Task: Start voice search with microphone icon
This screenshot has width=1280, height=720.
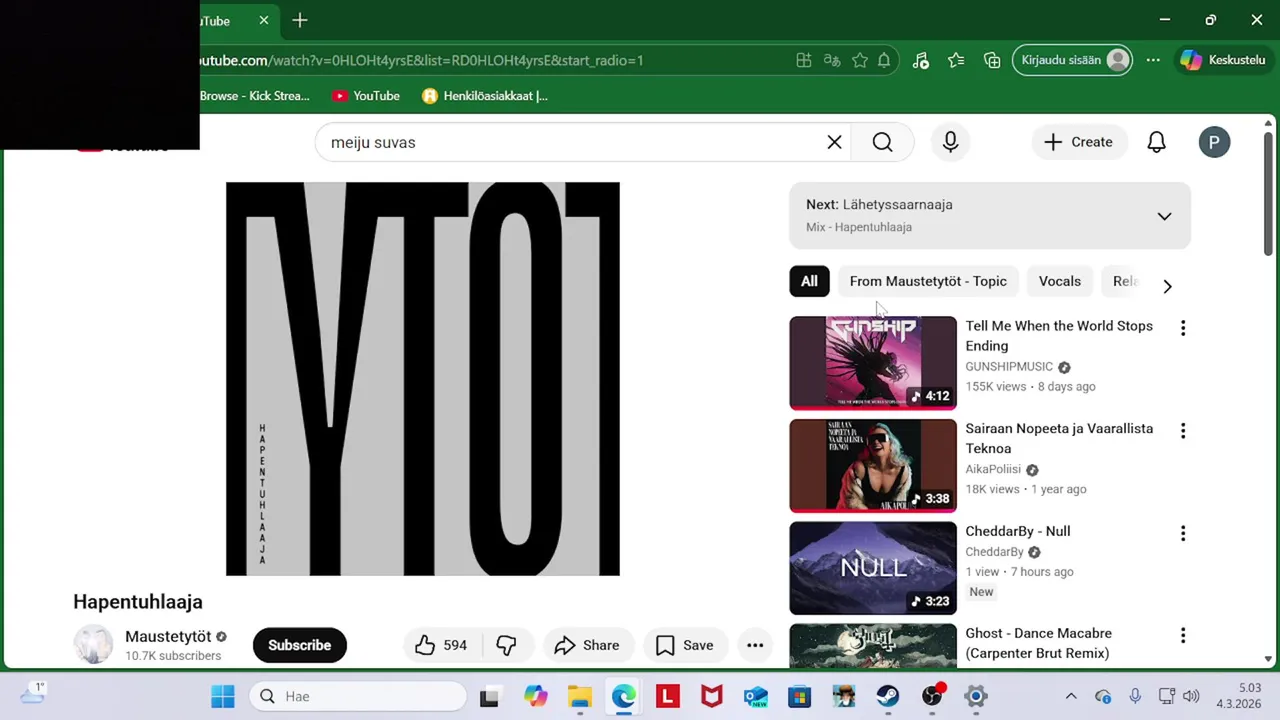Action: (x=950, y=142)
